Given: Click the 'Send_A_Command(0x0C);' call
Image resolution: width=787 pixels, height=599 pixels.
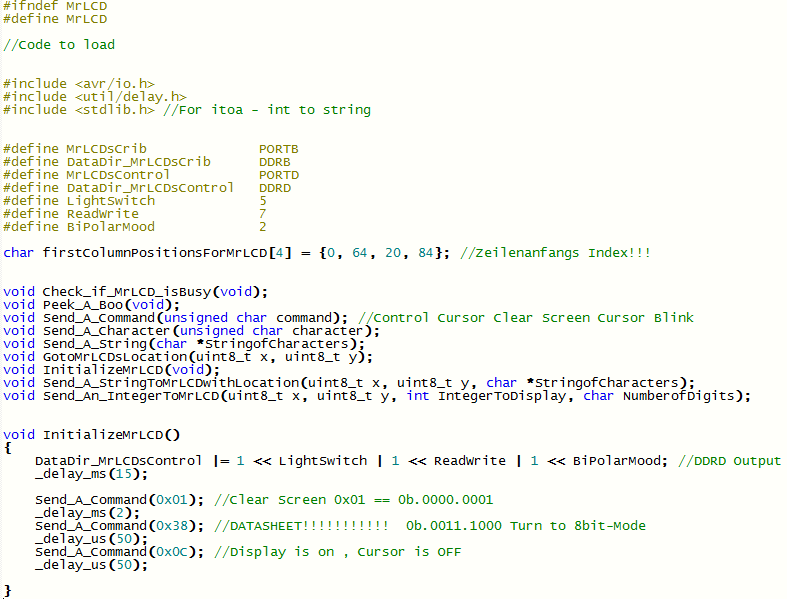Looking at the screenshot, I should (x=119, y=552).
